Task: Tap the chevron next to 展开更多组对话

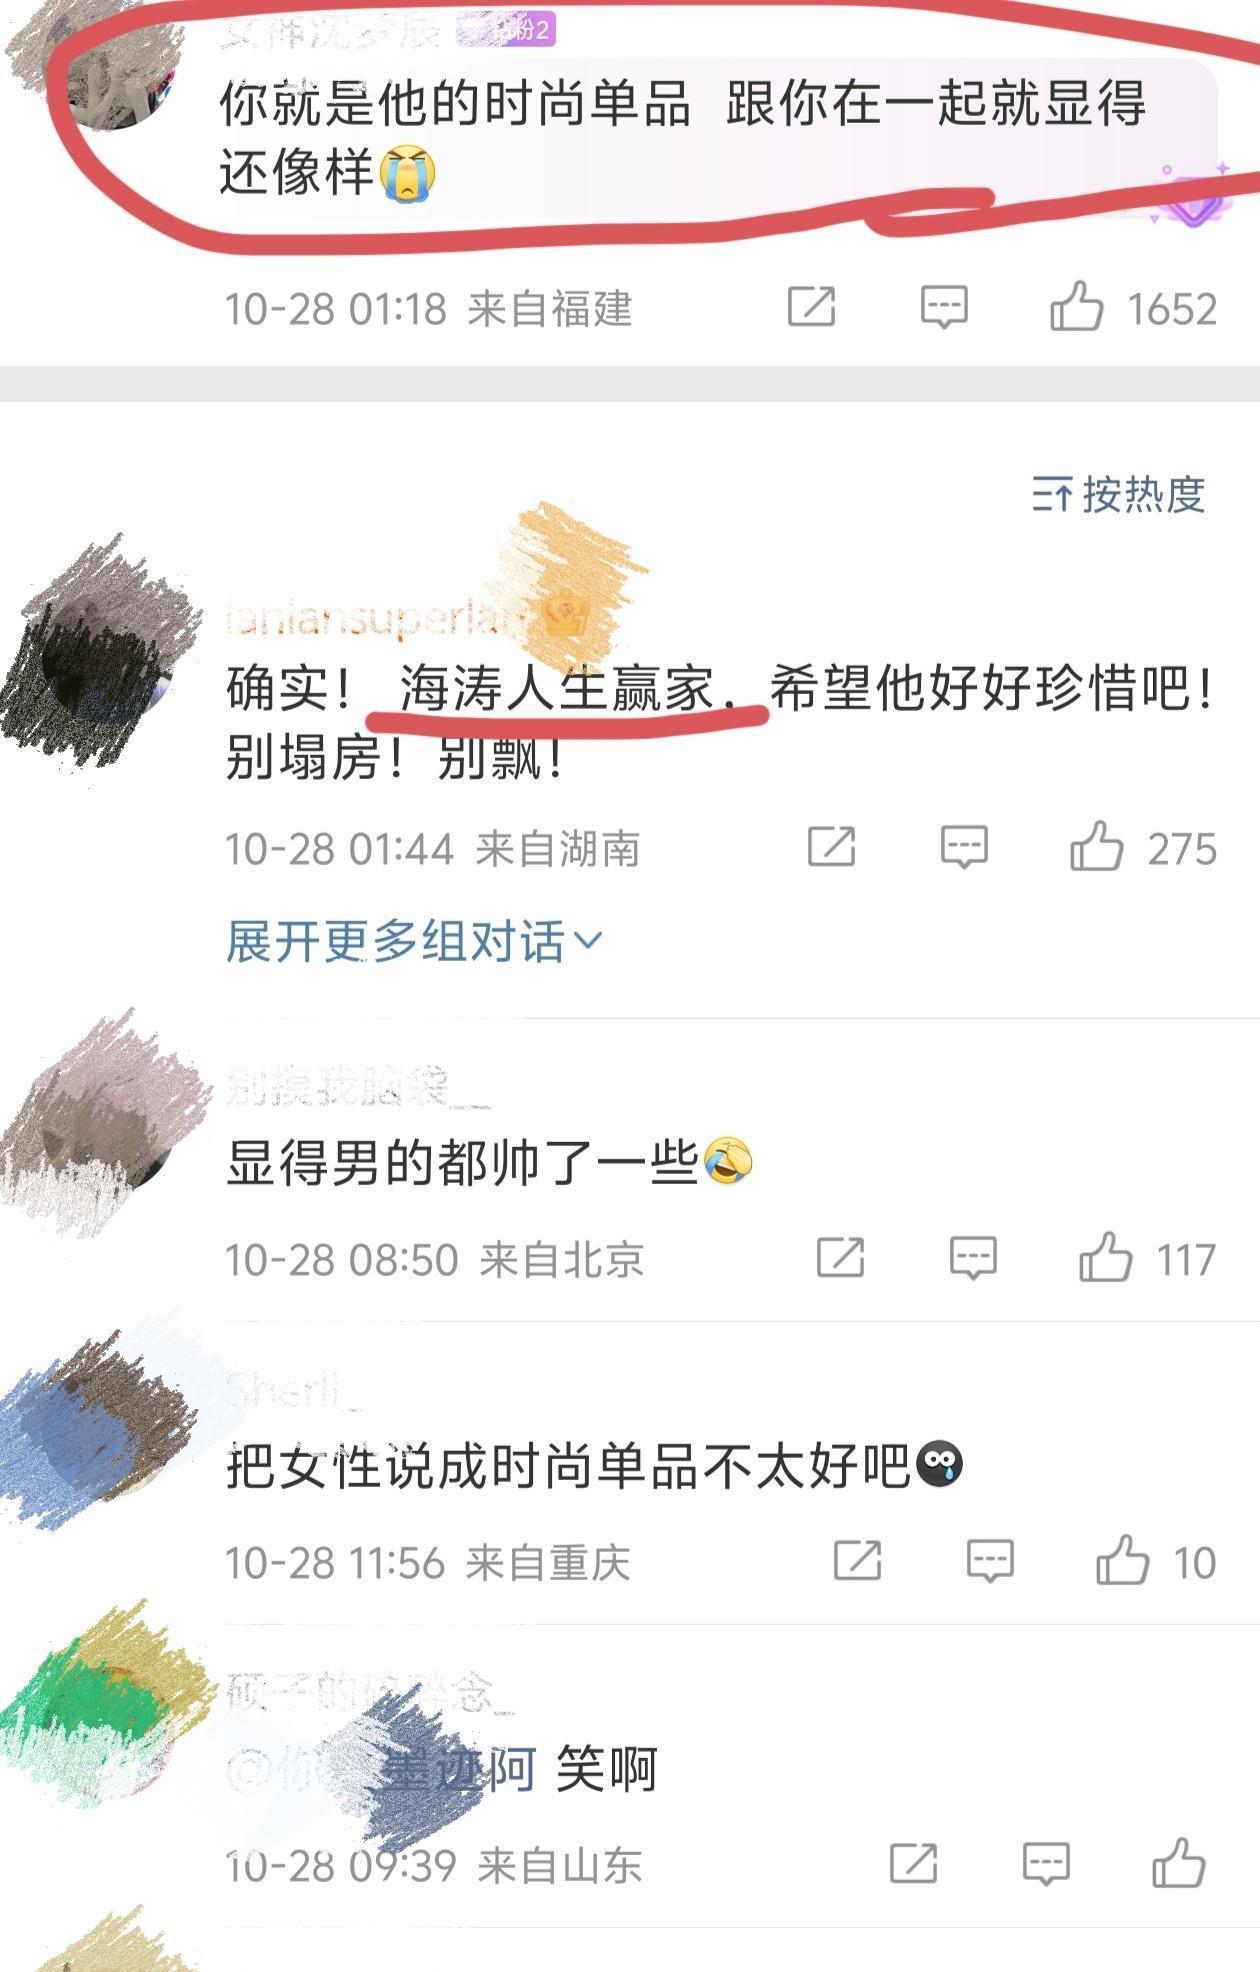Action: pyautogui.click(x=588, y=941)
